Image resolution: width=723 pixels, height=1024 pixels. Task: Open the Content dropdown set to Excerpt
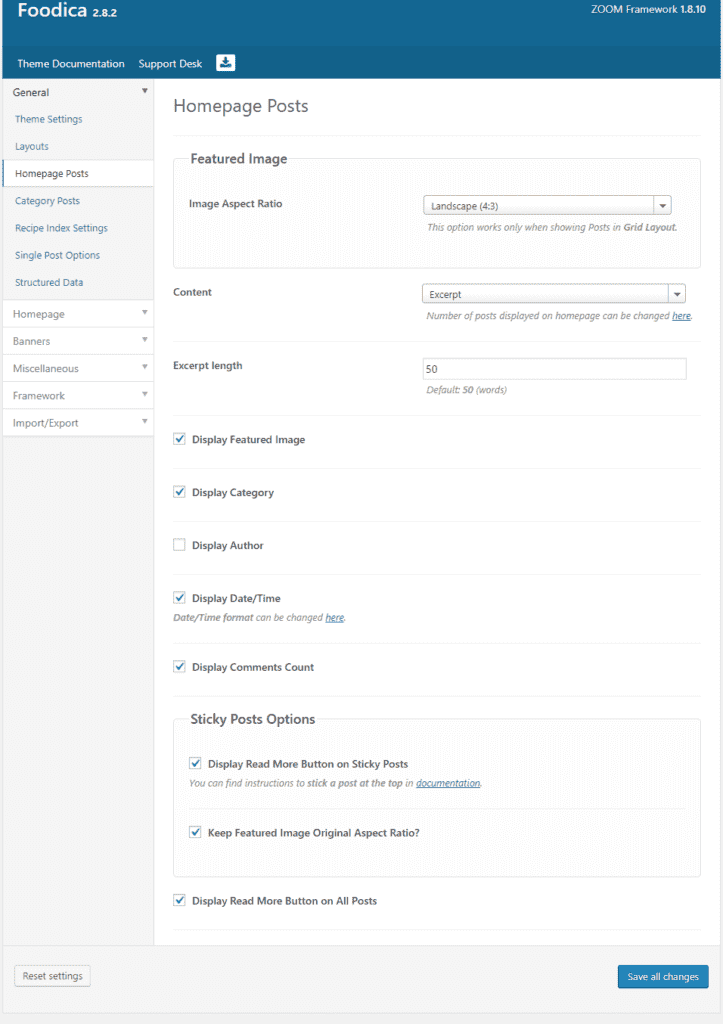coord(553,294)
